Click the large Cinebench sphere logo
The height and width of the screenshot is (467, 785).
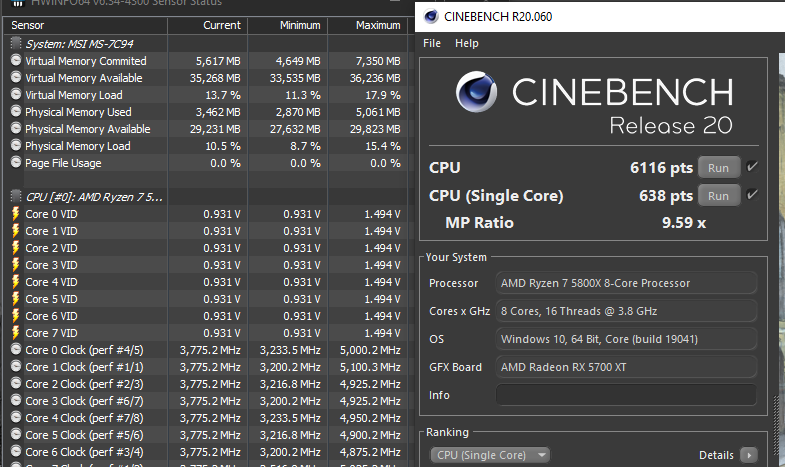coord(476,91)
